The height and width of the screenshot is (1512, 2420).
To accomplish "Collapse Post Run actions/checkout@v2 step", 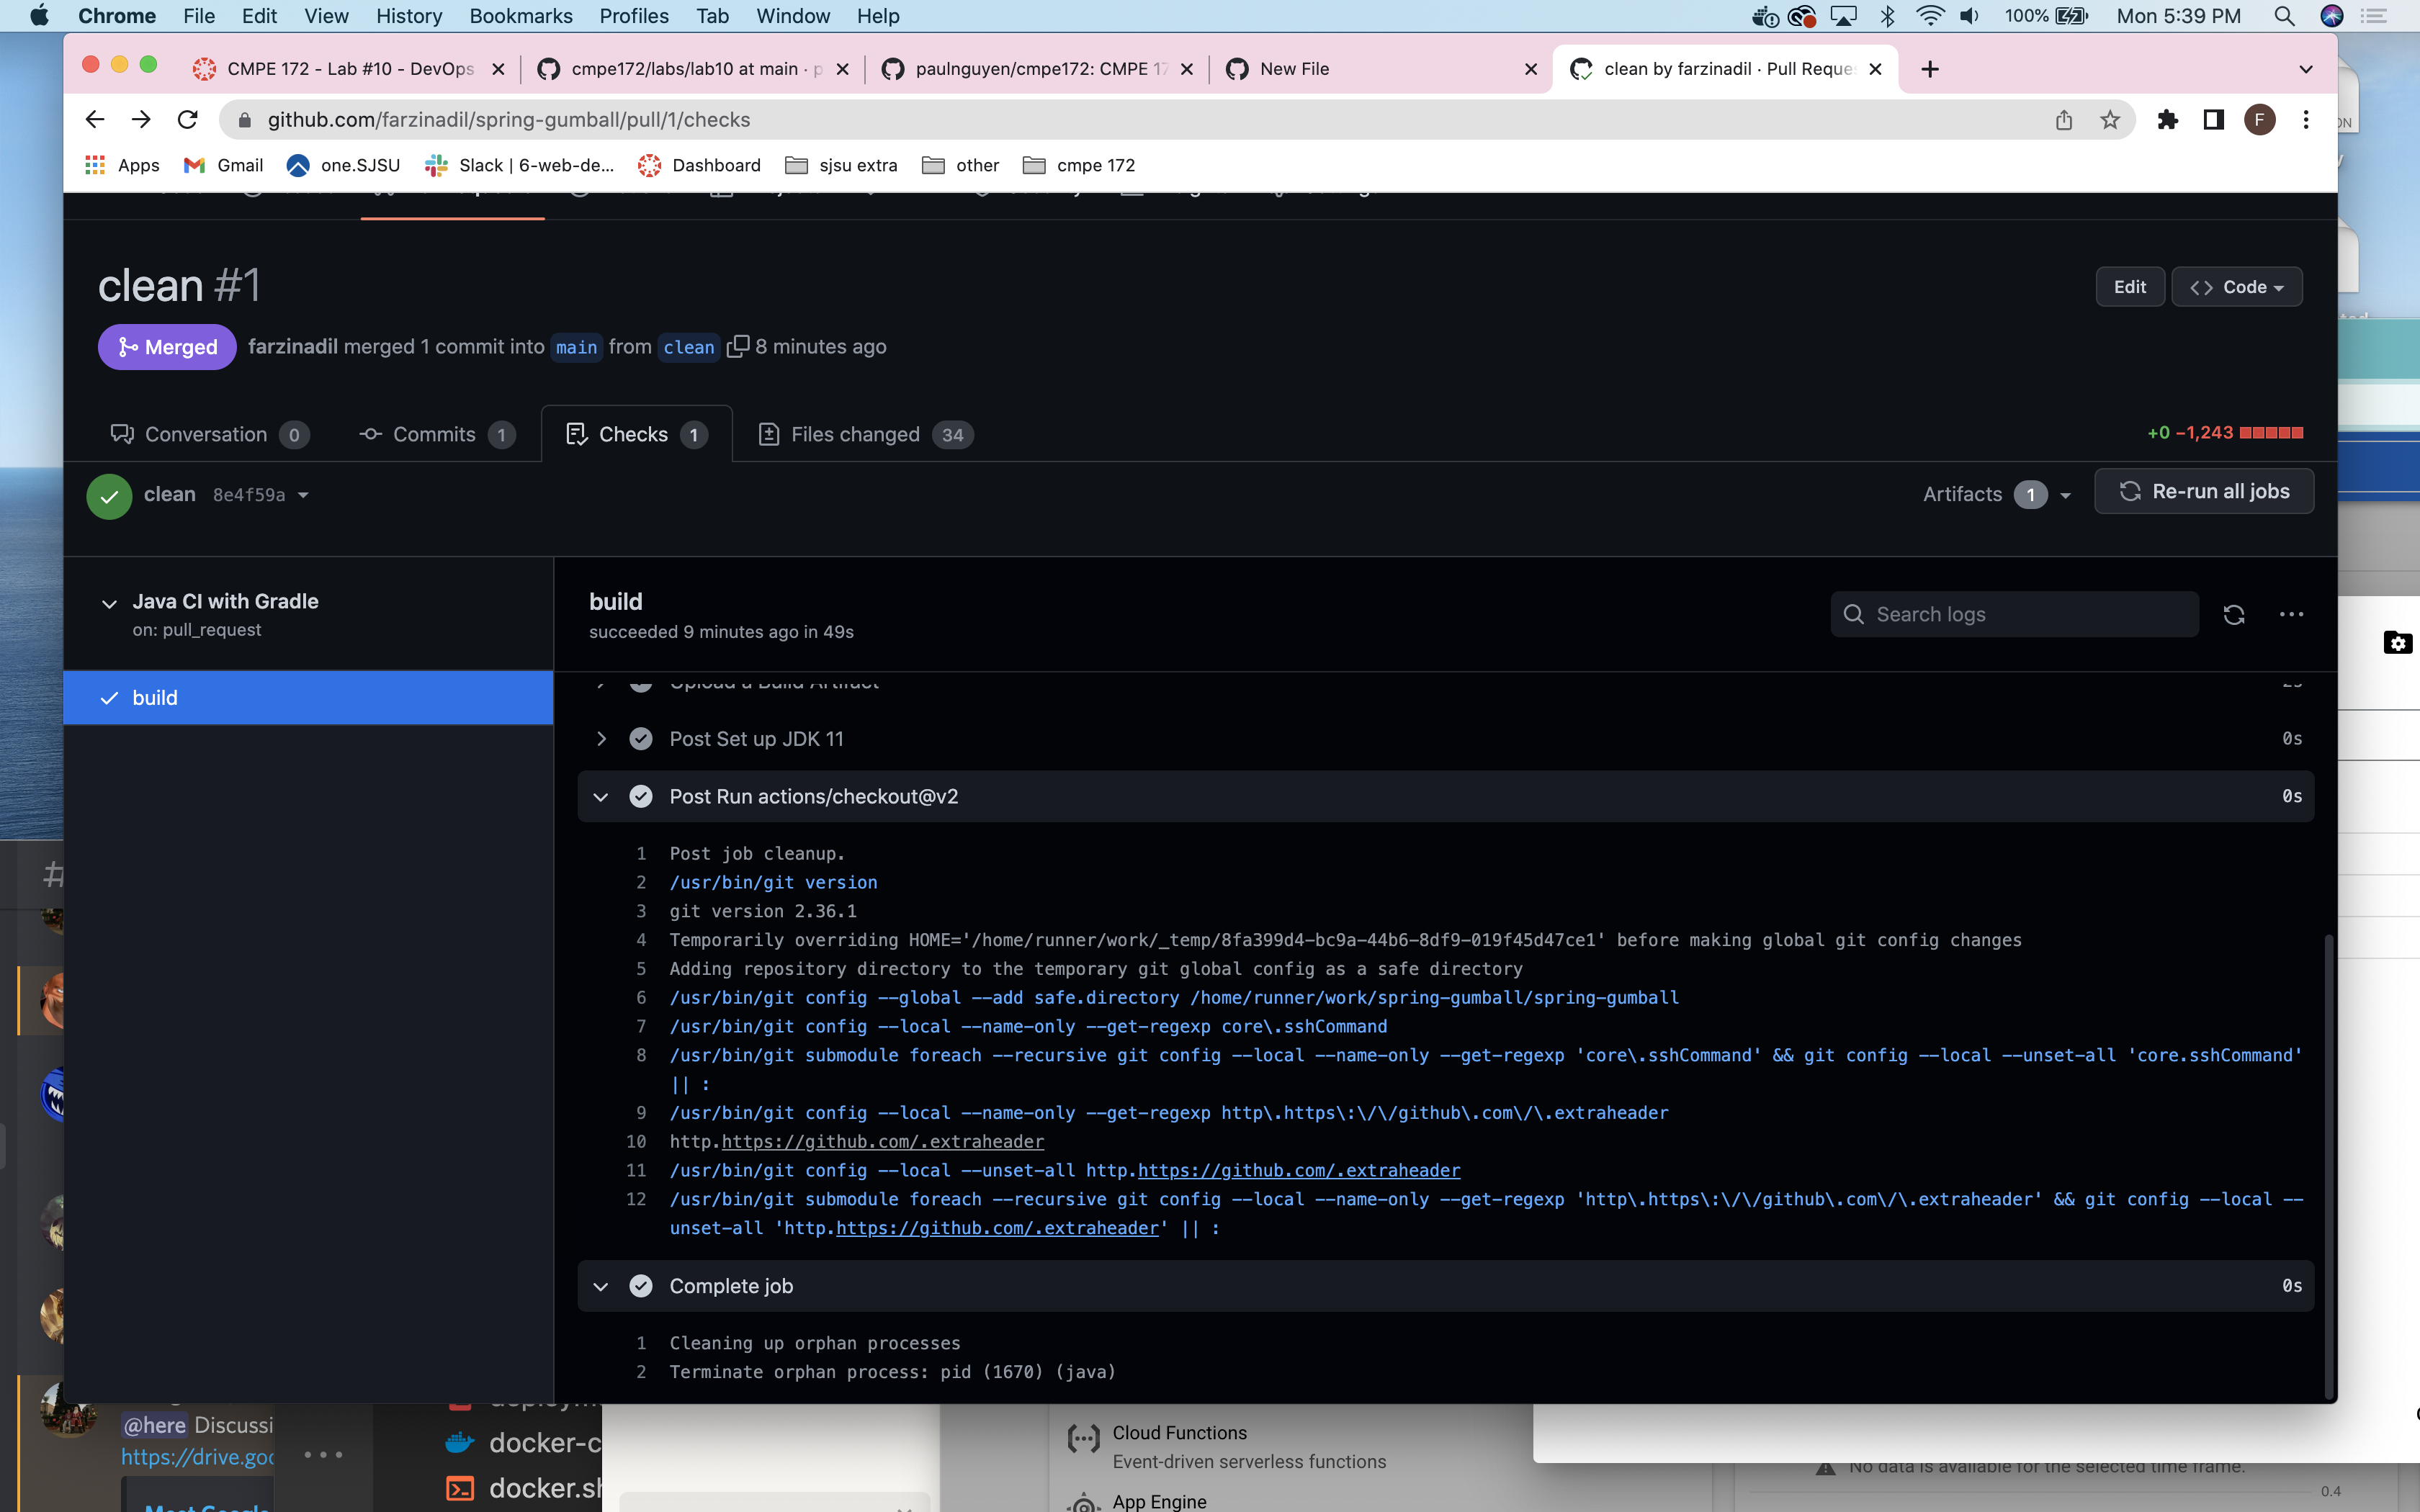I will (601, 796).
